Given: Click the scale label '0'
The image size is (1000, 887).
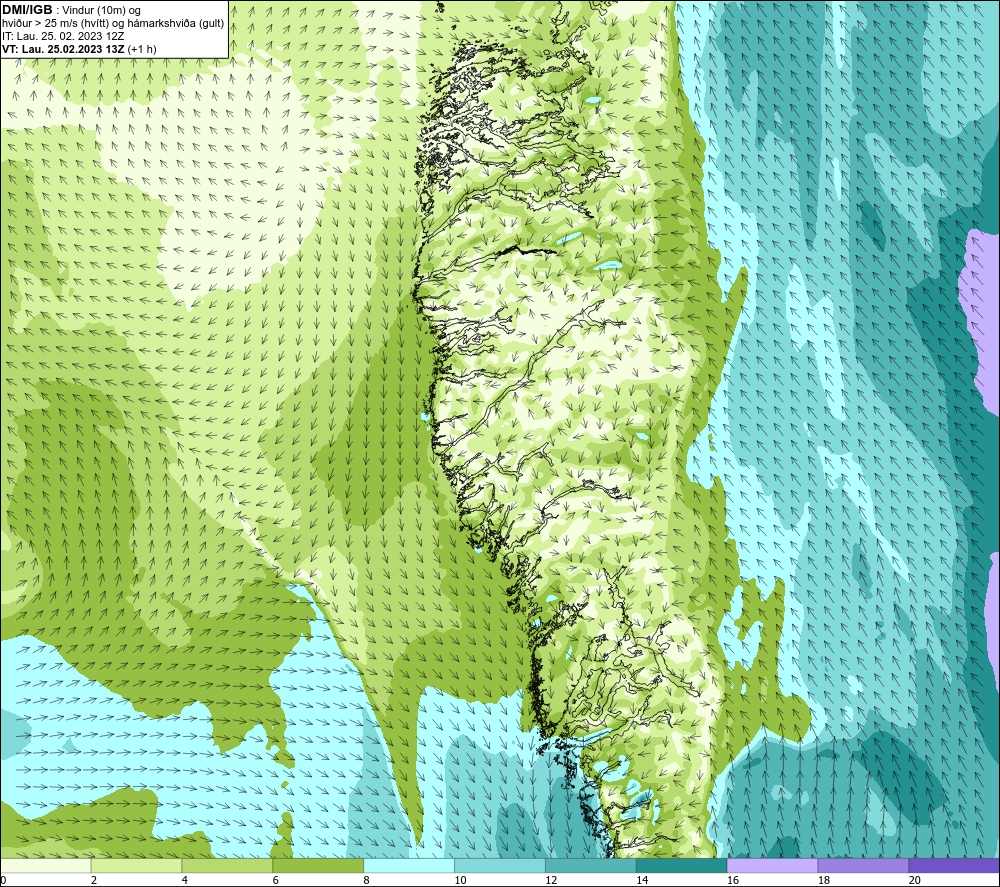Looking at the screenshot, I should pyautogui.click(x=3, y=880).
